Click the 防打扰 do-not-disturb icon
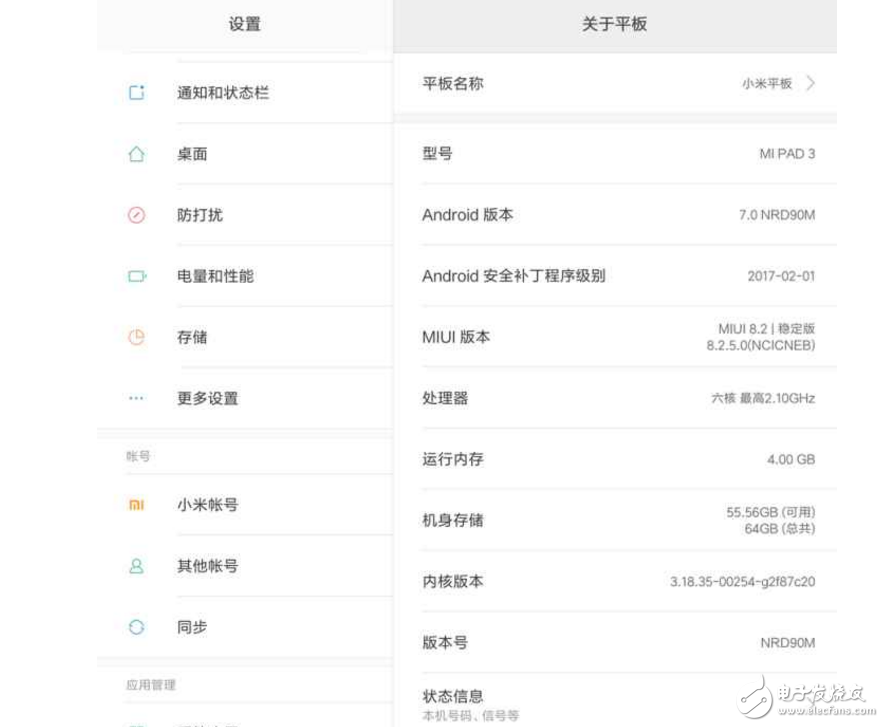Screen dimensions: 884x727 pyautogui.click(x=136, y=214)
